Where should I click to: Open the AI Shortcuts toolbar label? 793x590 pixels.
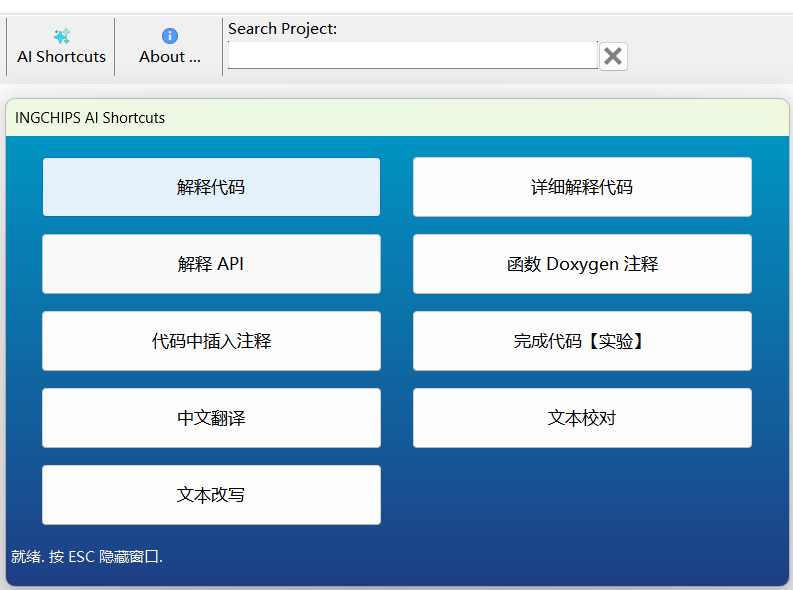61,57
